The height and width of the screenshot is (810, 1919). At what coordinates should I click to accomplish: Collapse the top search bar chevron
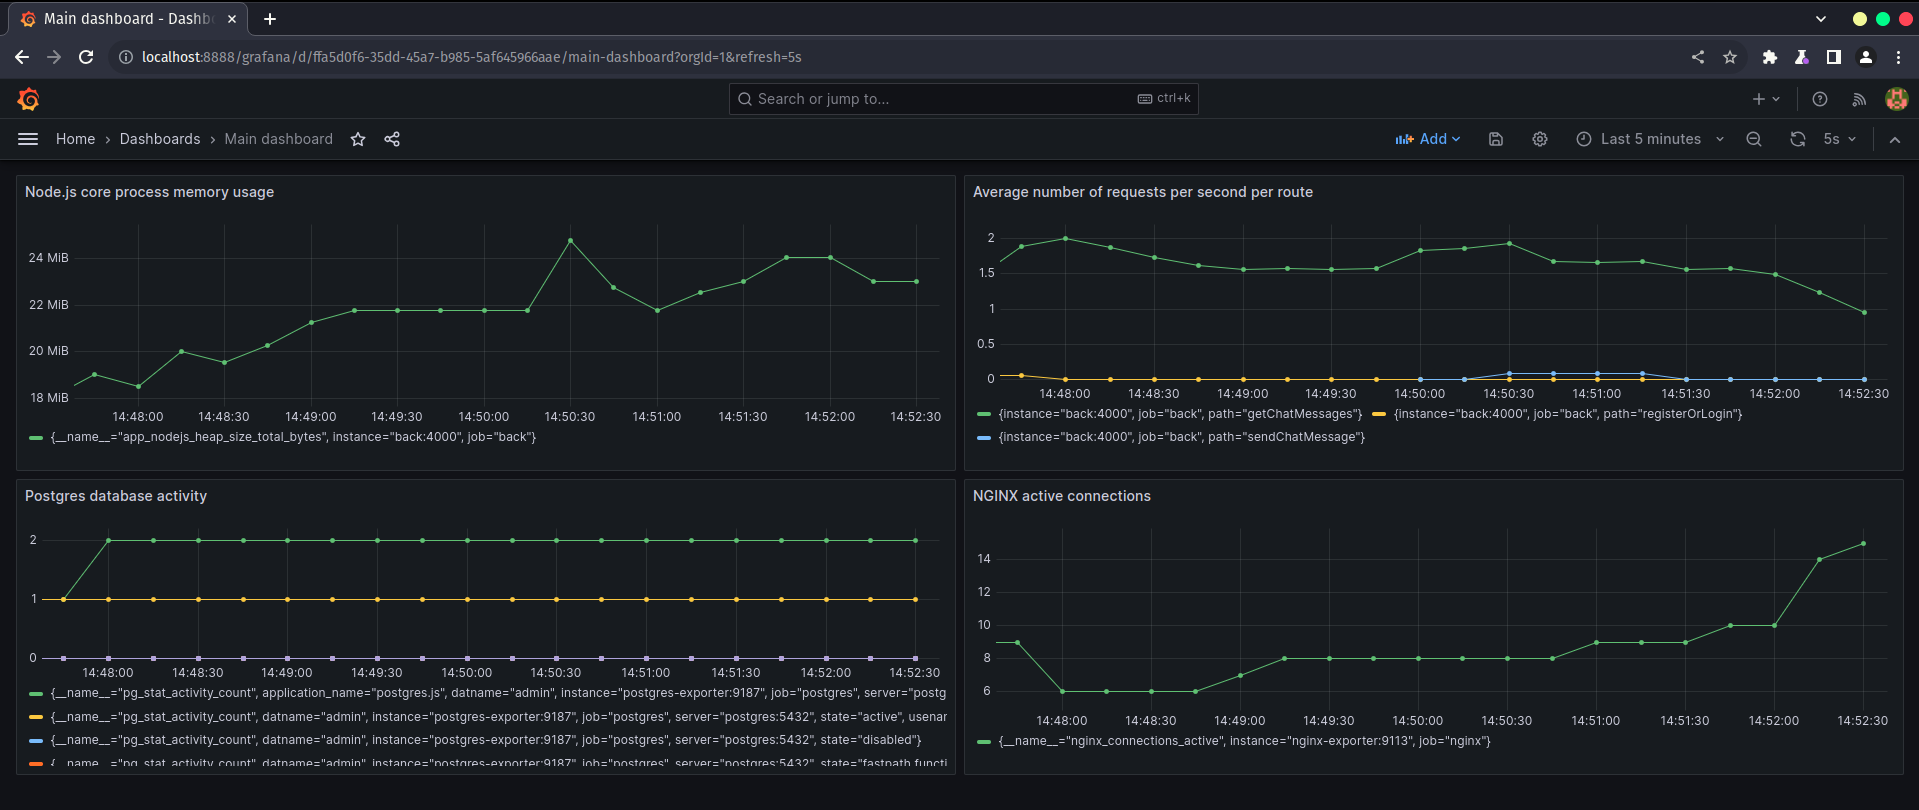(x=1895, y=139)
